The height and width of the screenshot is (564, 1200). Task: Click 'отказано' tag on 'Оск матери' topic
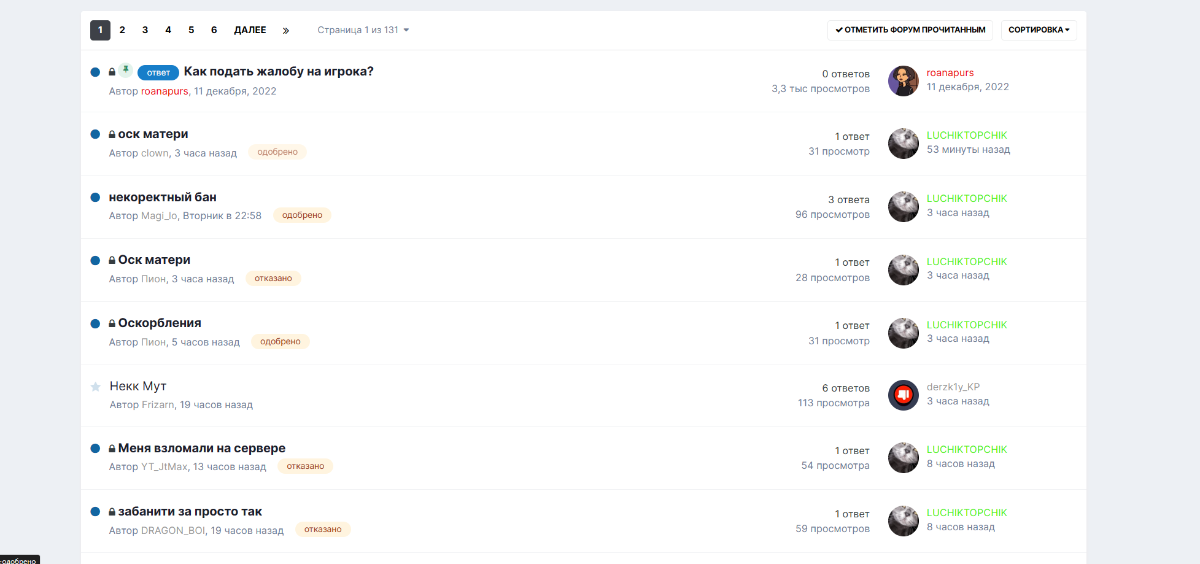coord(273,278)
